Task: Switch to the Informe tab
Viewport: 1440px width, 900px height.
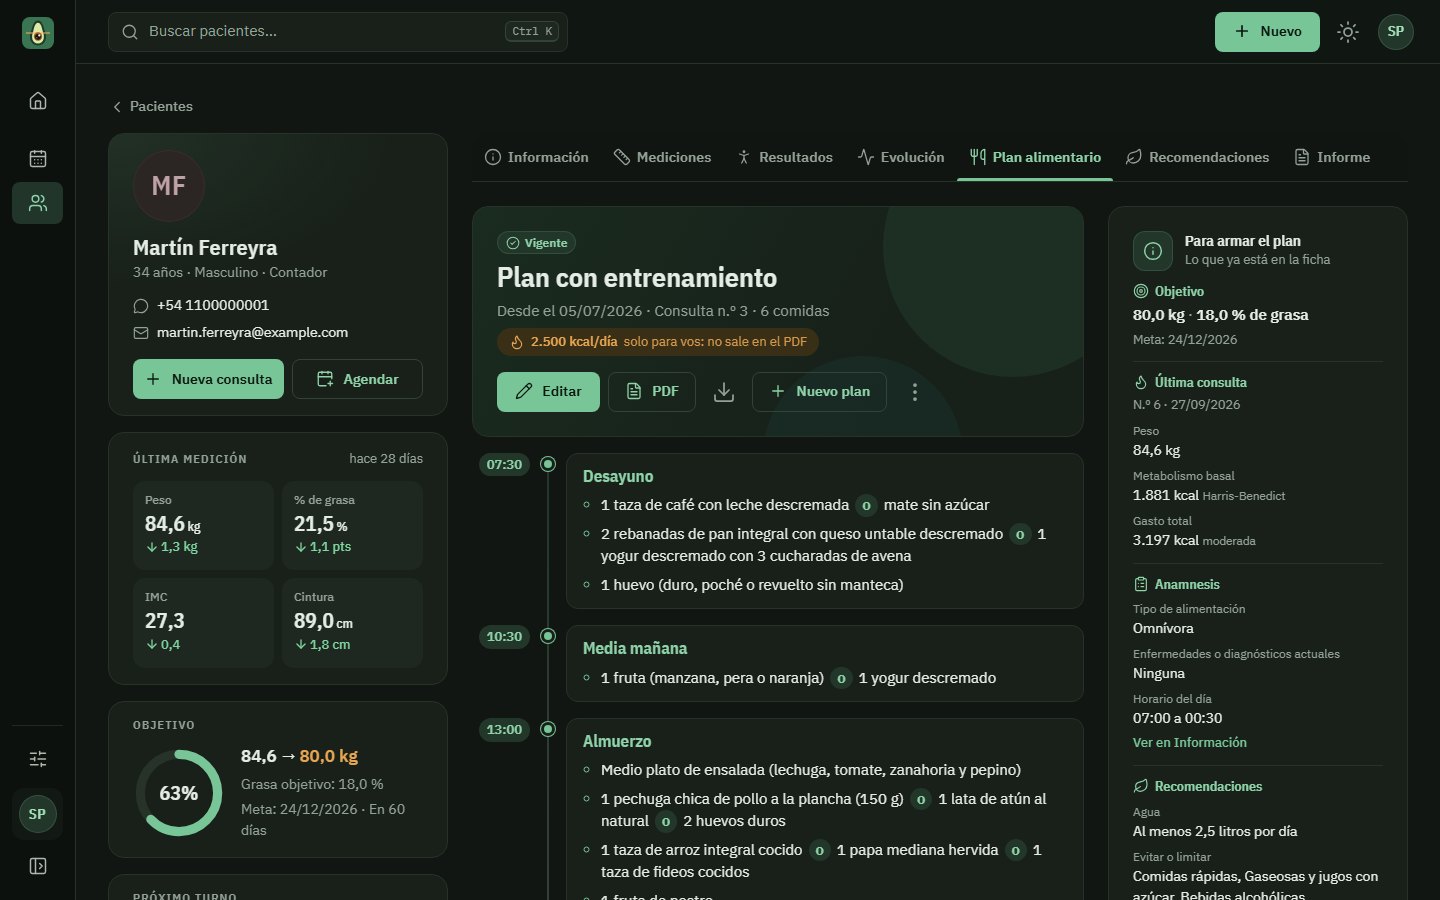Action: point(1332,157)
